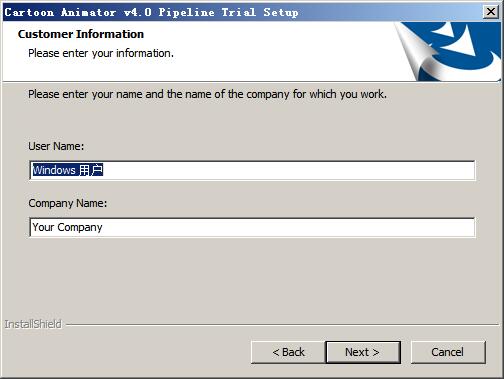This screenshot has width=504, height=379.
Task: Click the Your Company text in field
Action: pyautogui.click(x=67, y=227)
